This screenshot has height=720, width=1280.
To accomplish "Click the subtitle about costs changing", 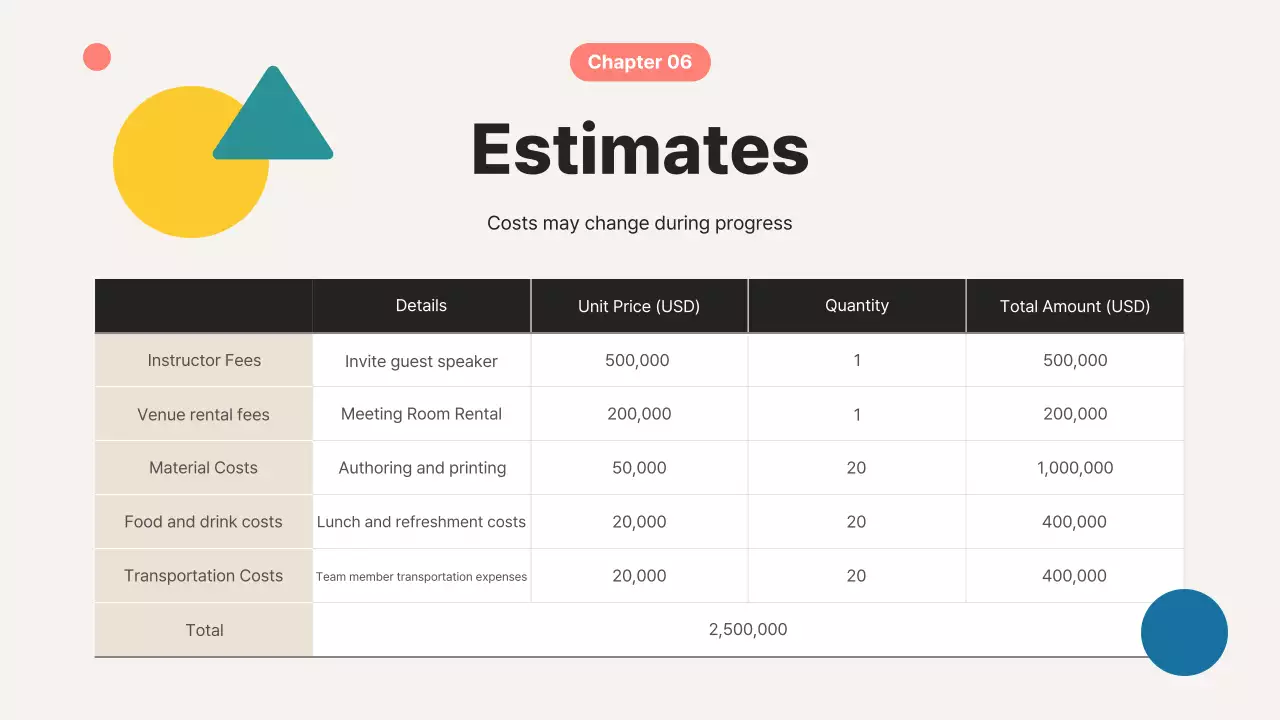I will [x=640, y=223].
